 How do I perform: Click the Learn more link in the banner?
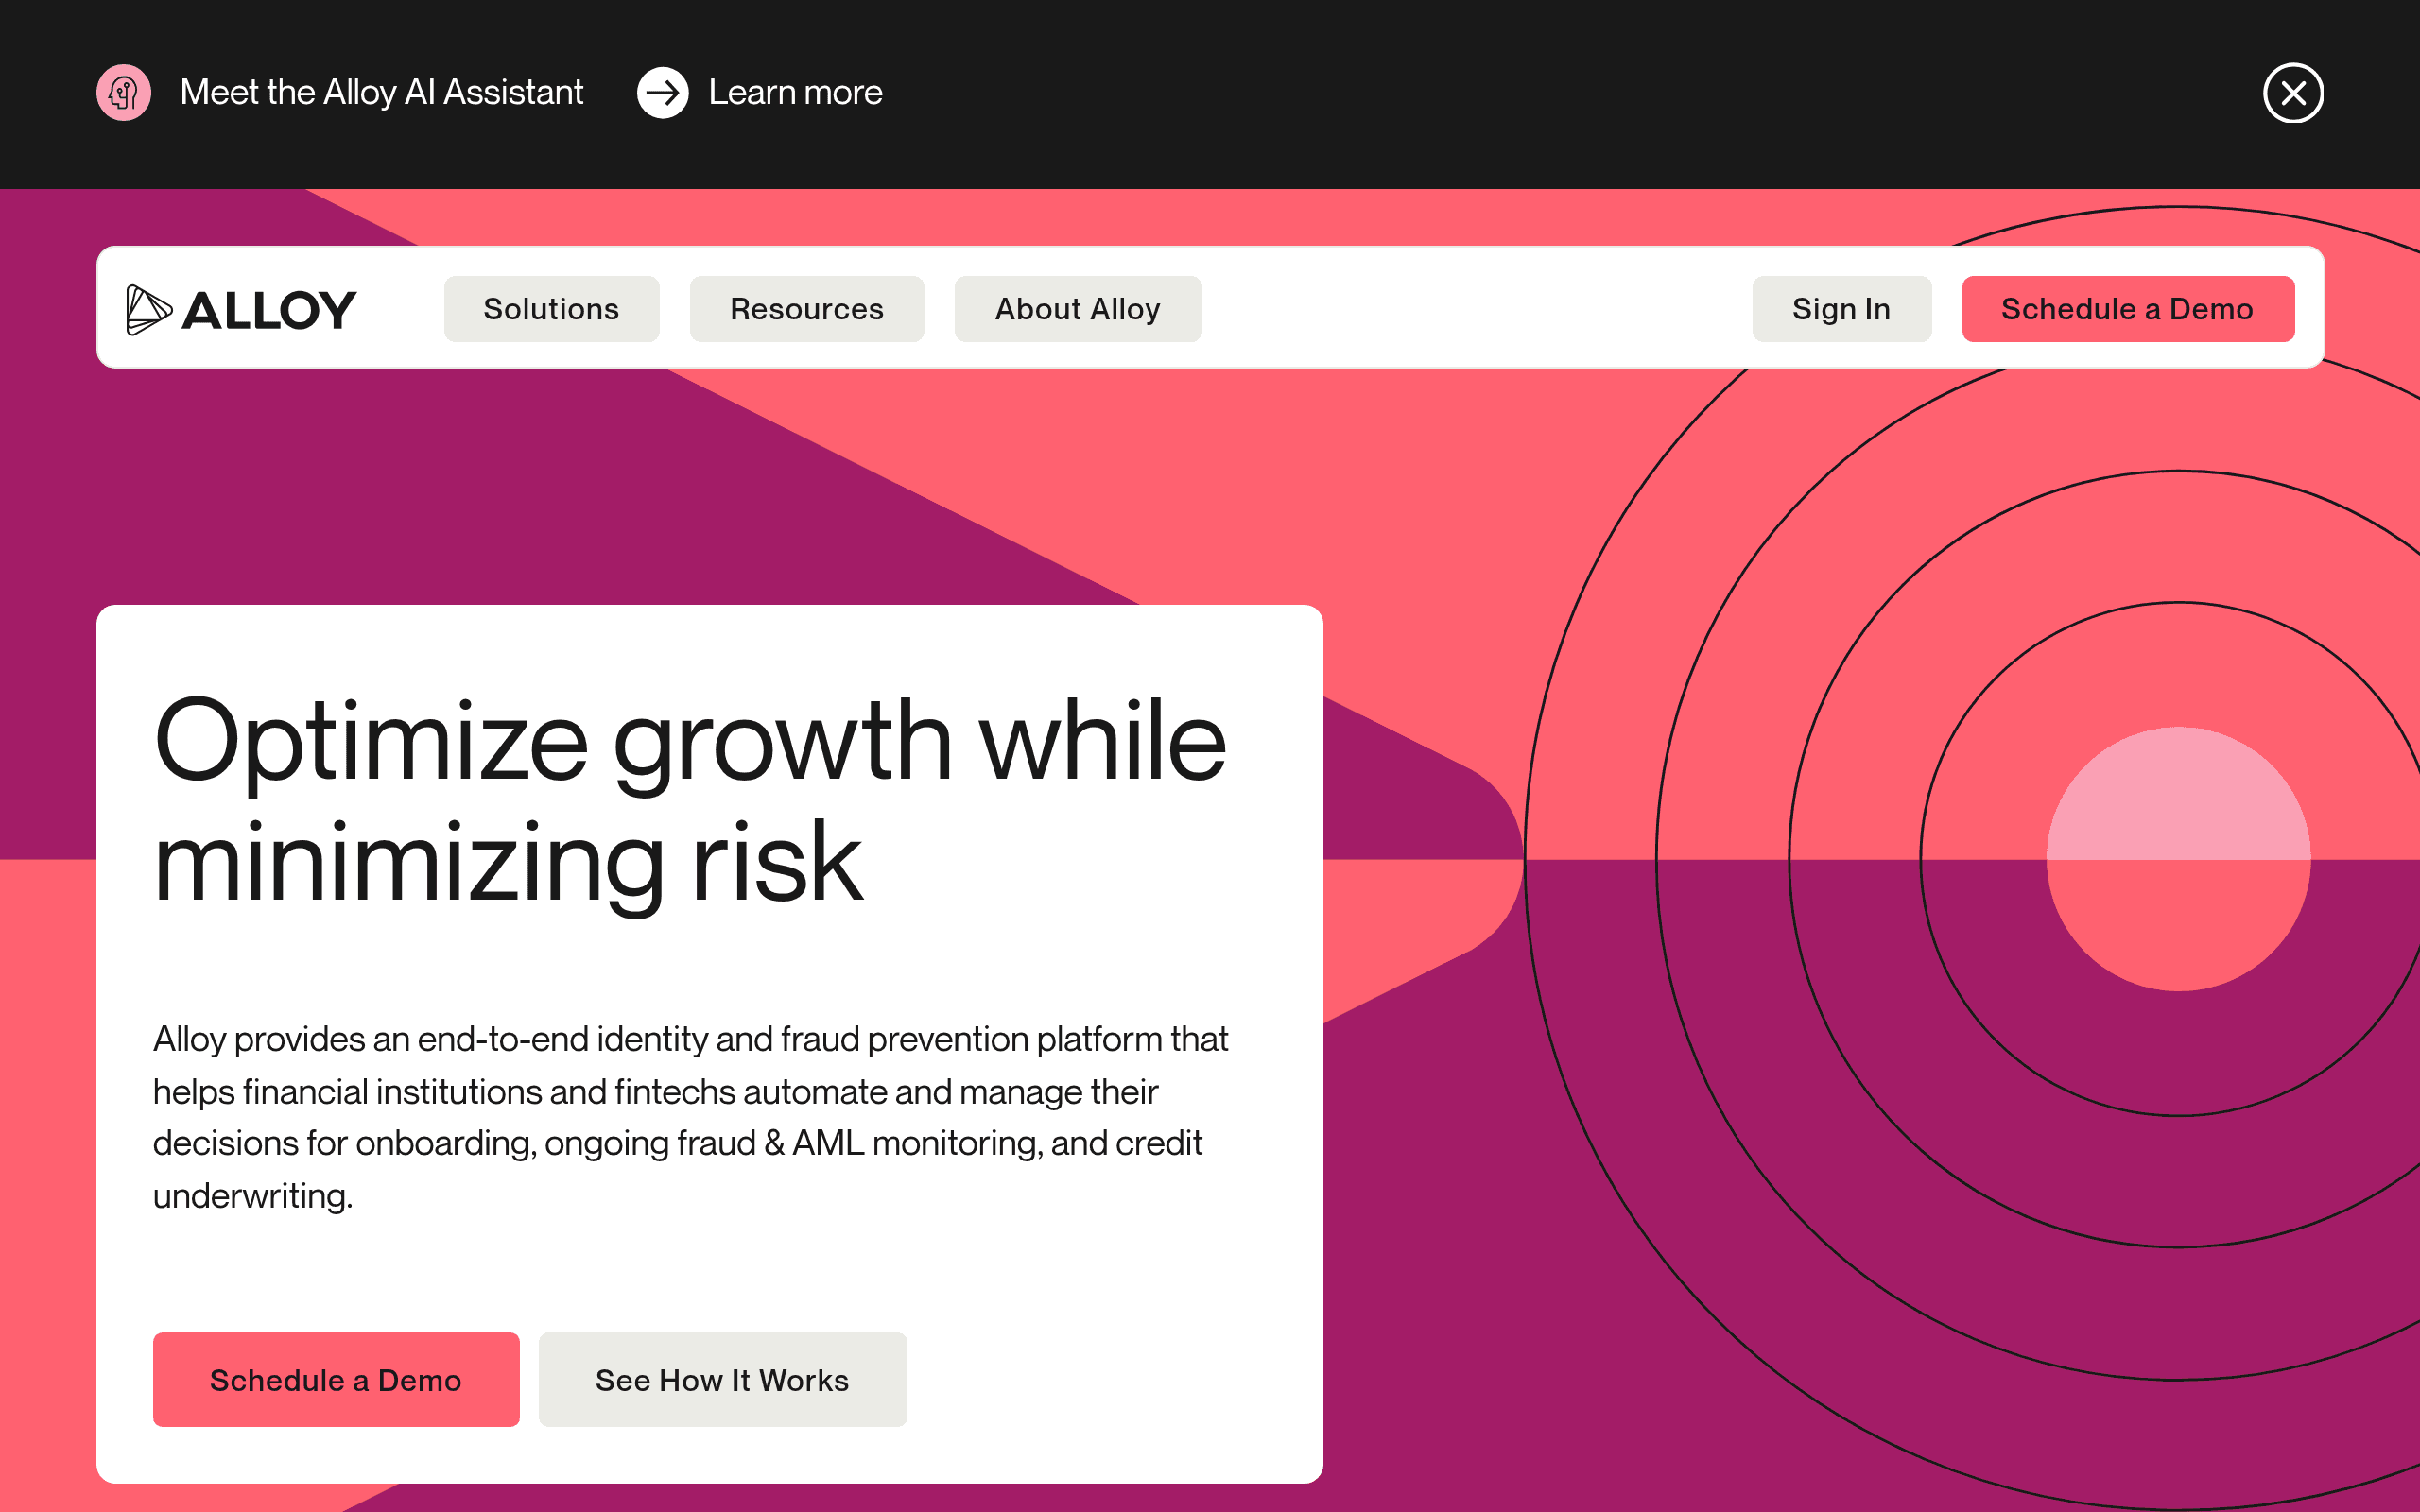795,92
